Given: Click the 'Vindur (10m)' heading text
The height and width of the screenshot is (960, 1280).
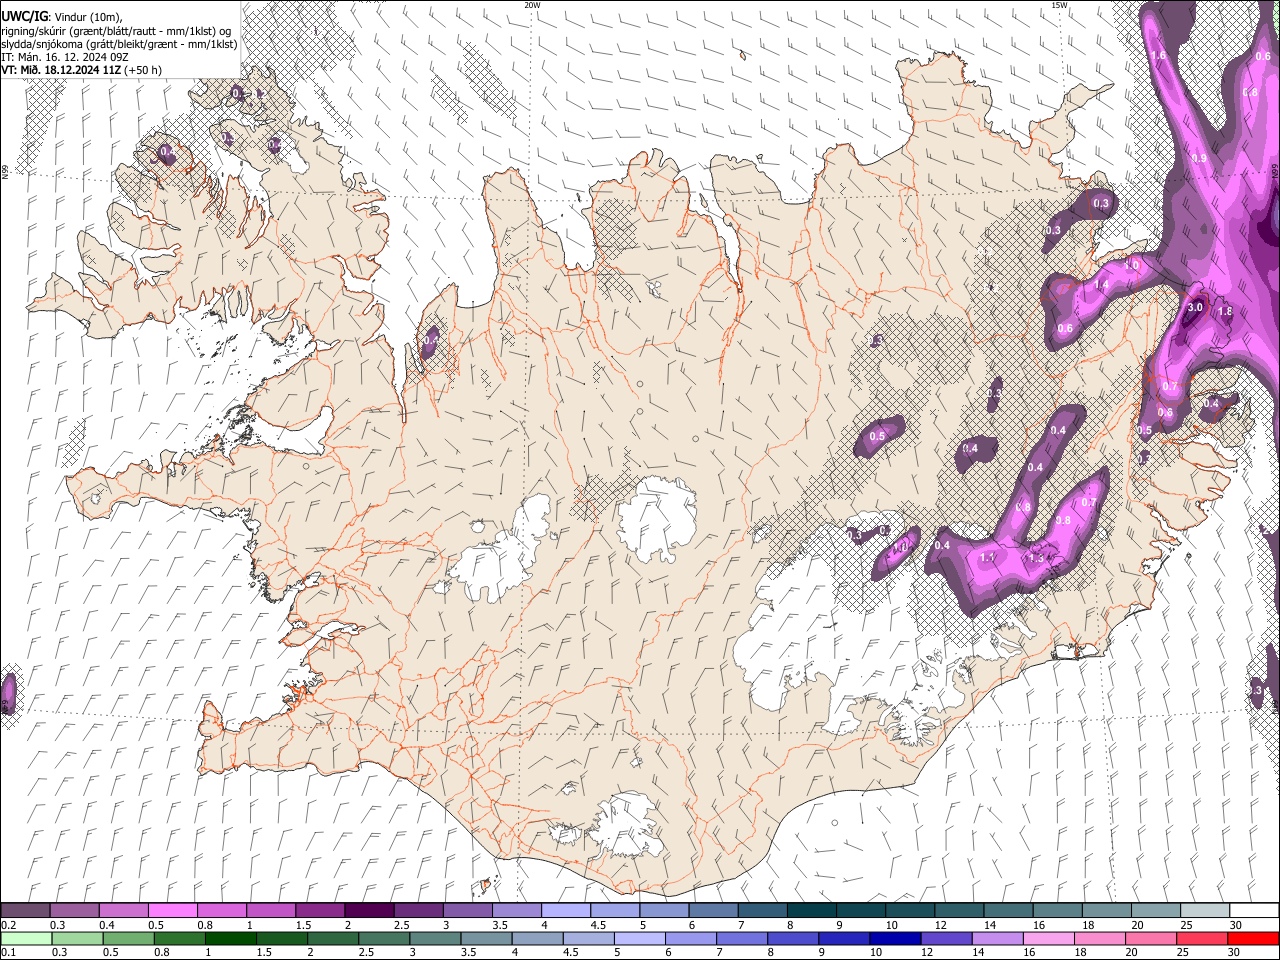Looking at the screenshot, I should pos(87,17).
